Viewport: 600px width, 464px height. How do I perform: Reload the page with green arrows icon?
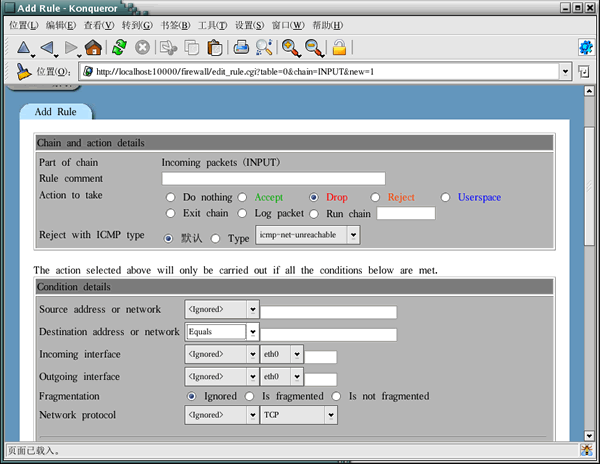pos(119,48)
